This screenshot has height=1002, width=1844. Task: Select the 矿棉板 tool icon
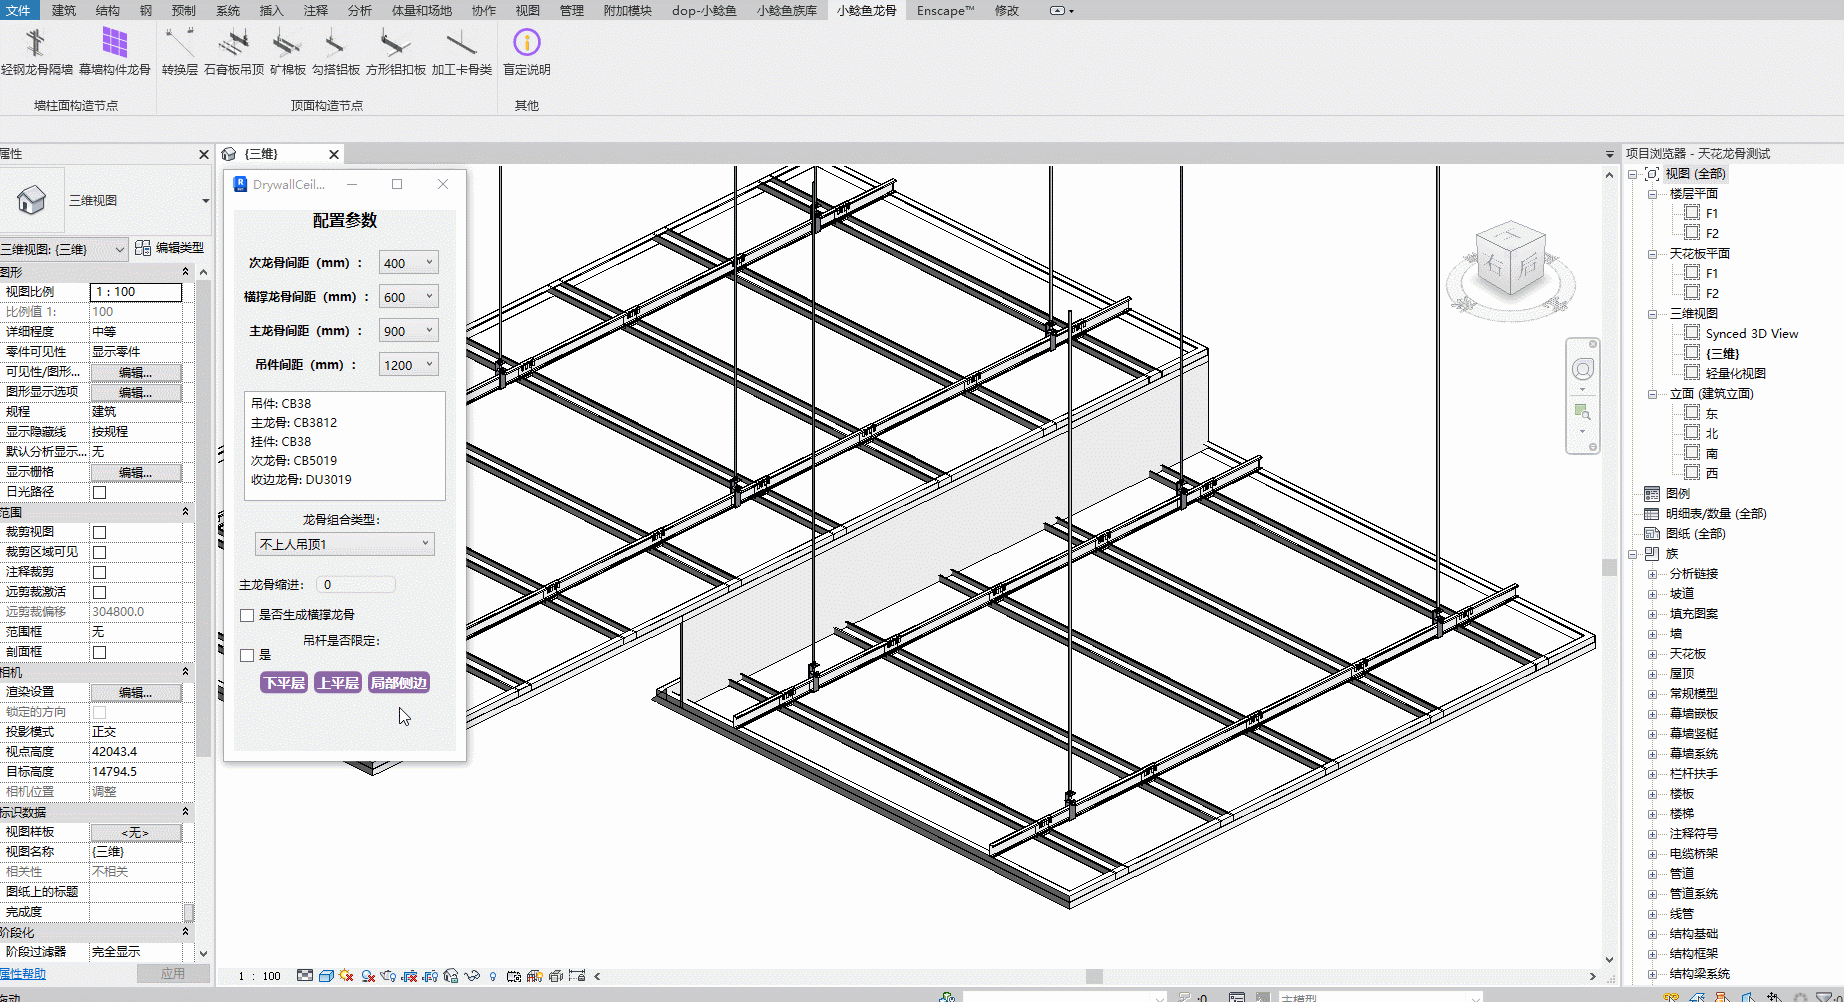[x=287, y=44]
